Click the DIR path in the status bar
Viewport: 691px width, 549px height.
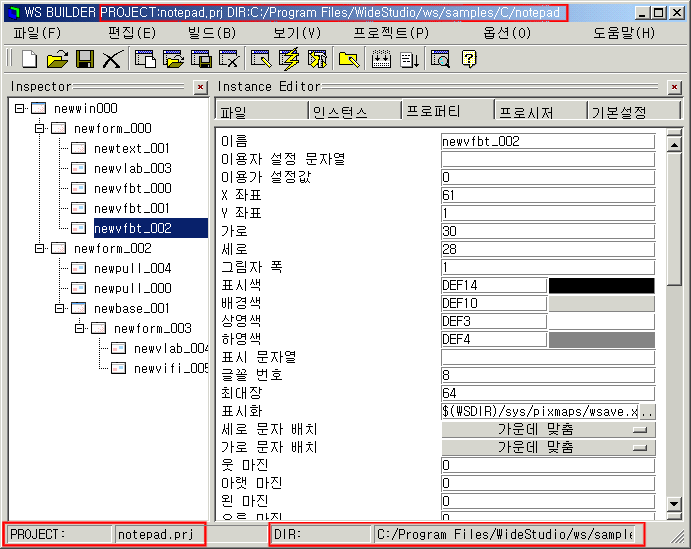505,534
